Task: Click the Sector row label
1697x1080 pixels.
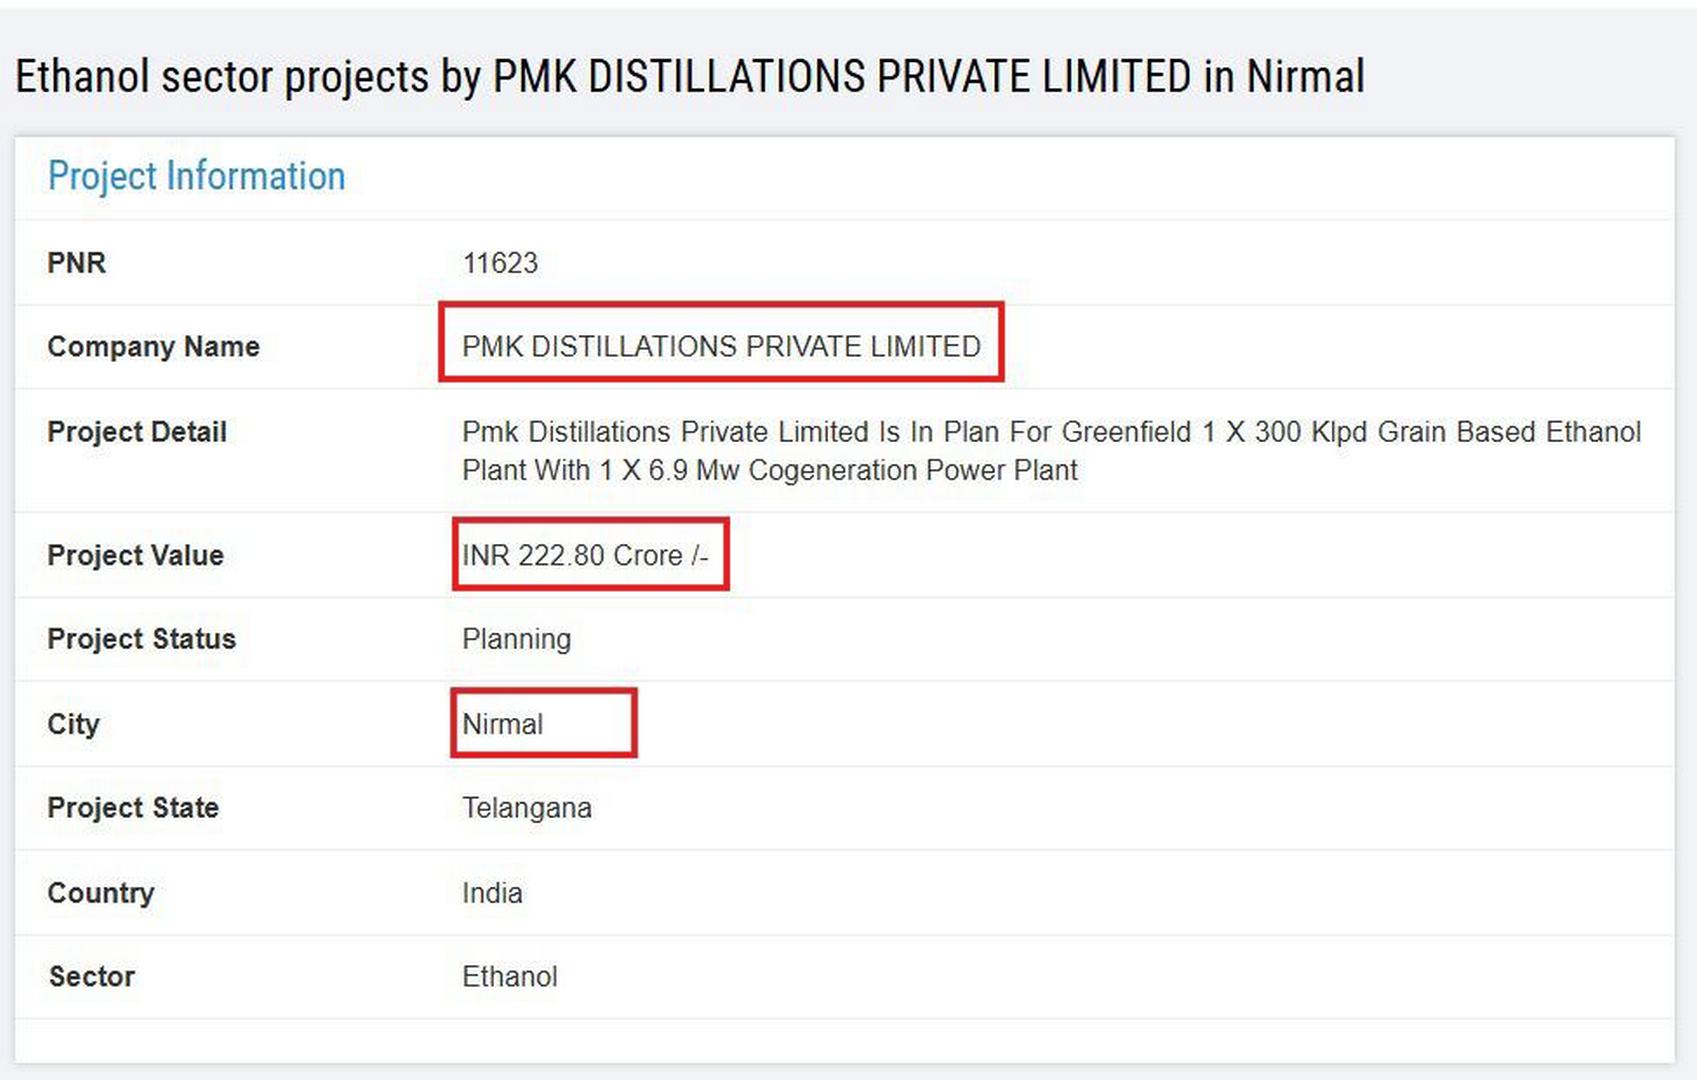Action: (91, 977)
